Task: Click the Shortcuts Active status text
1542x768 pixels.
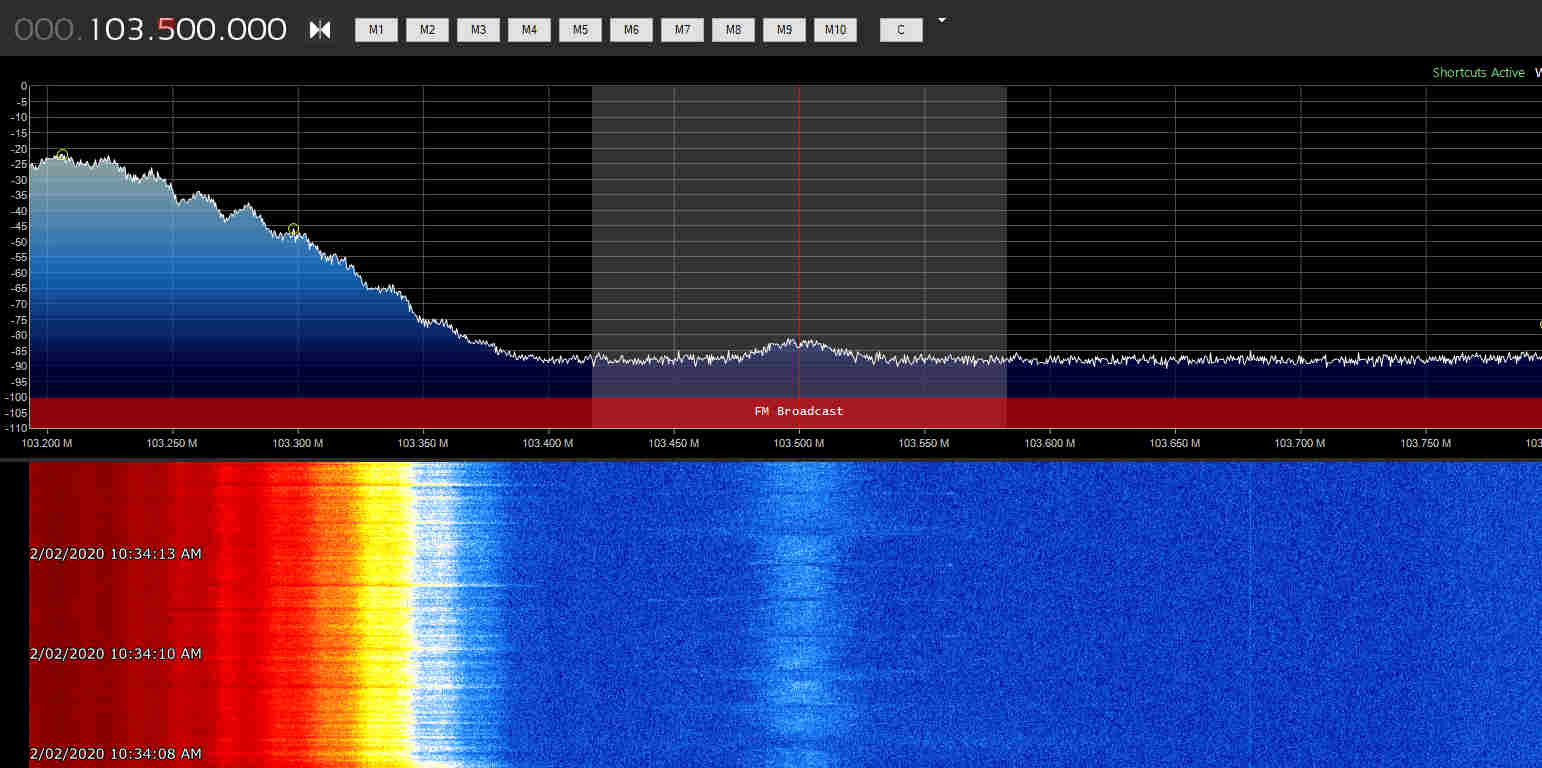Action: tap(1478, 73)
